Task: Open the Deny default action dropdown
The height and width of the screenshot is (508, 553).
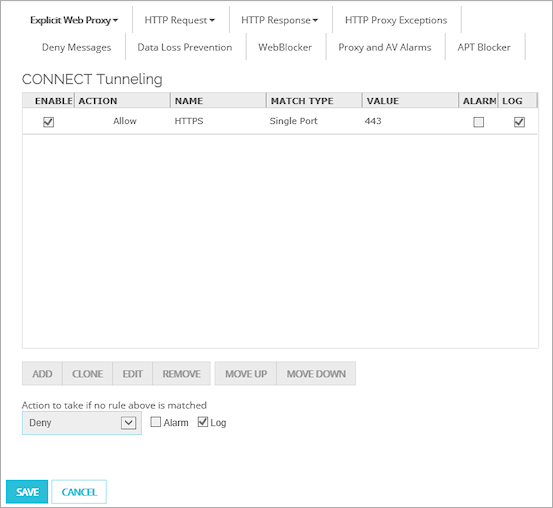Action: pos(82,423)
